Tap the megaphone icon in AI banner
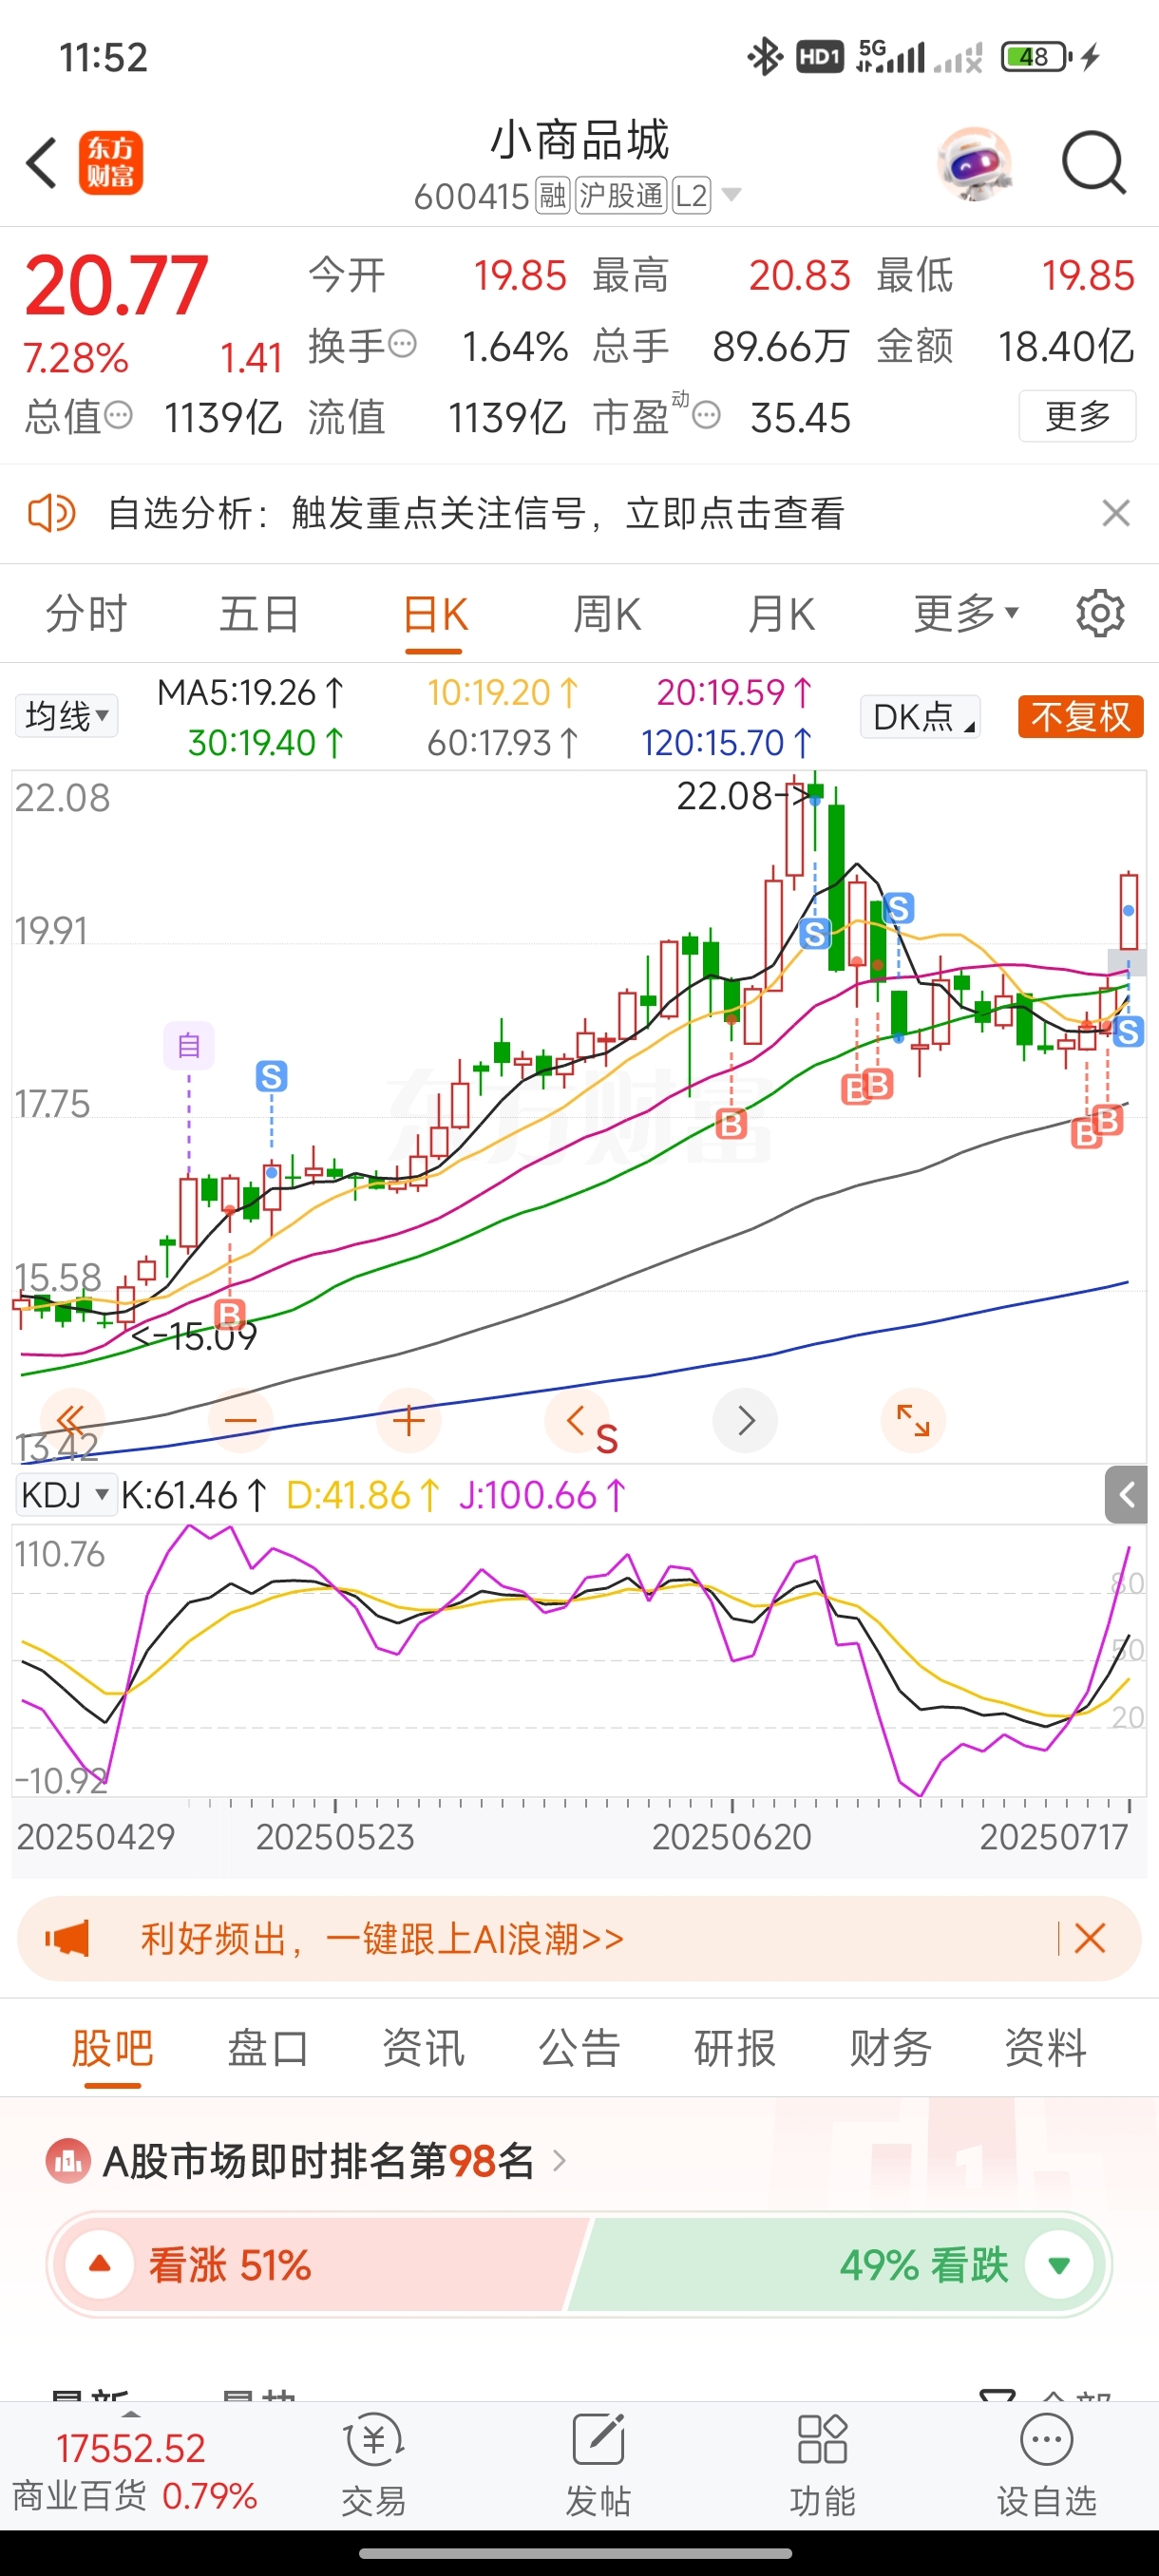 (67, 1938)
